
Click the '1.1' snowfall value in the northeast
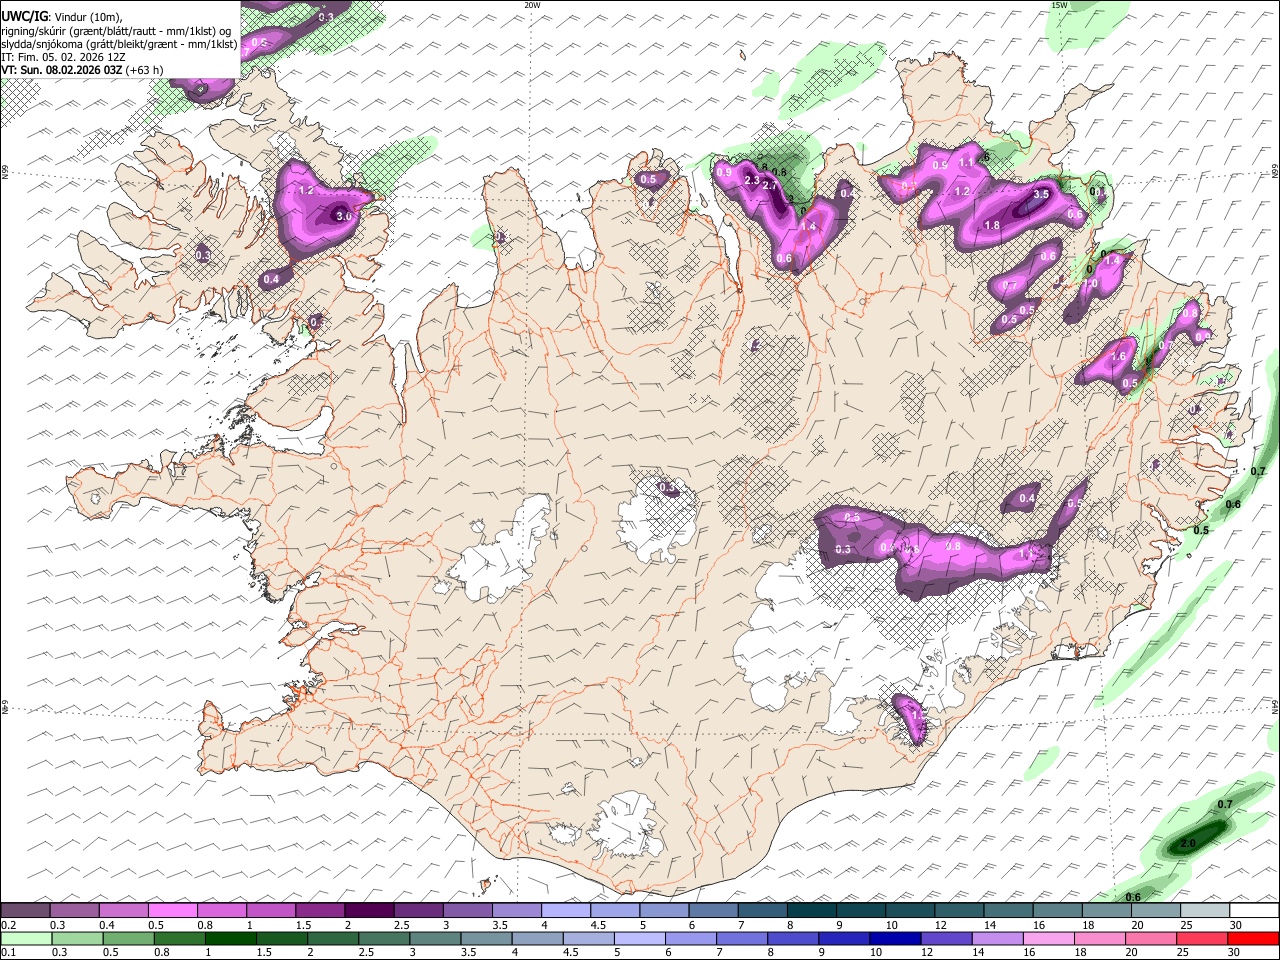966,162
